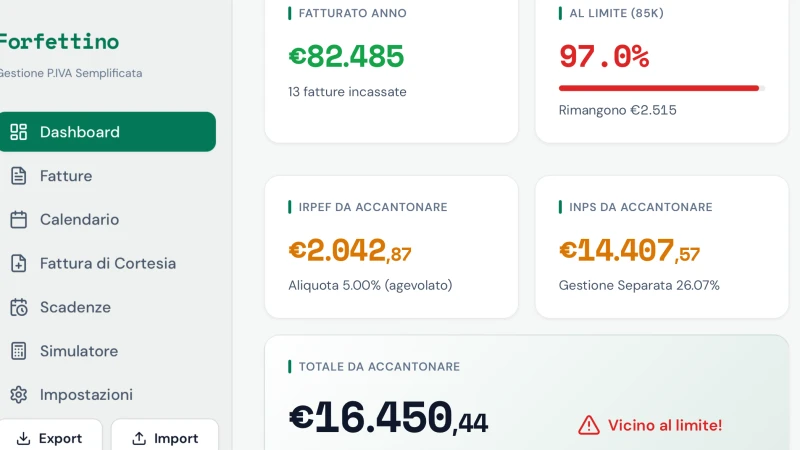800x450 pixels.
Task: Click the Forfettino logo title
Action: (x=58, y=42)
